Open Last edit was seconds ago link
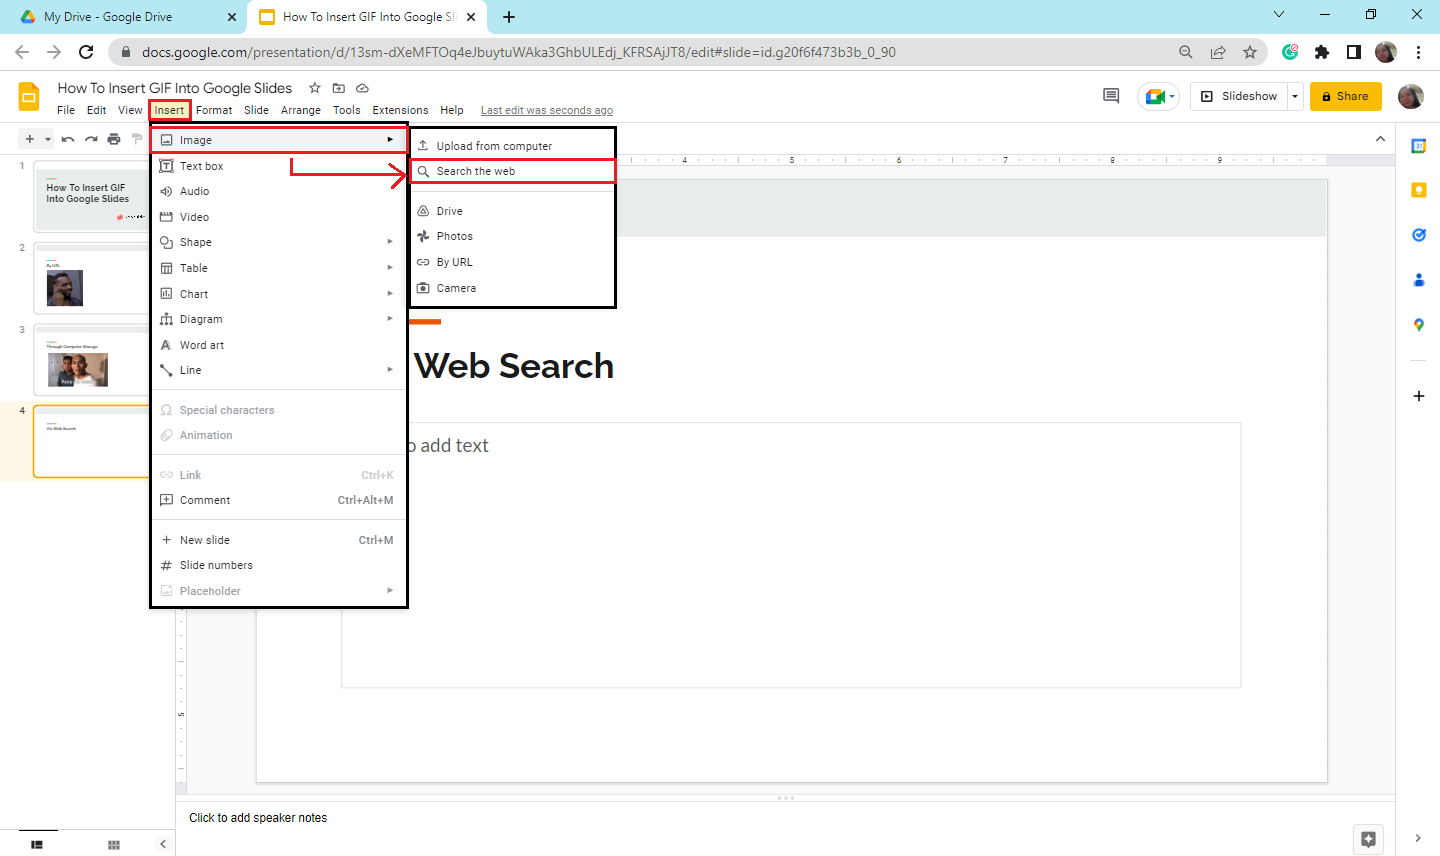The height and width of the screenshot is (856, 1440). point(547,110)
